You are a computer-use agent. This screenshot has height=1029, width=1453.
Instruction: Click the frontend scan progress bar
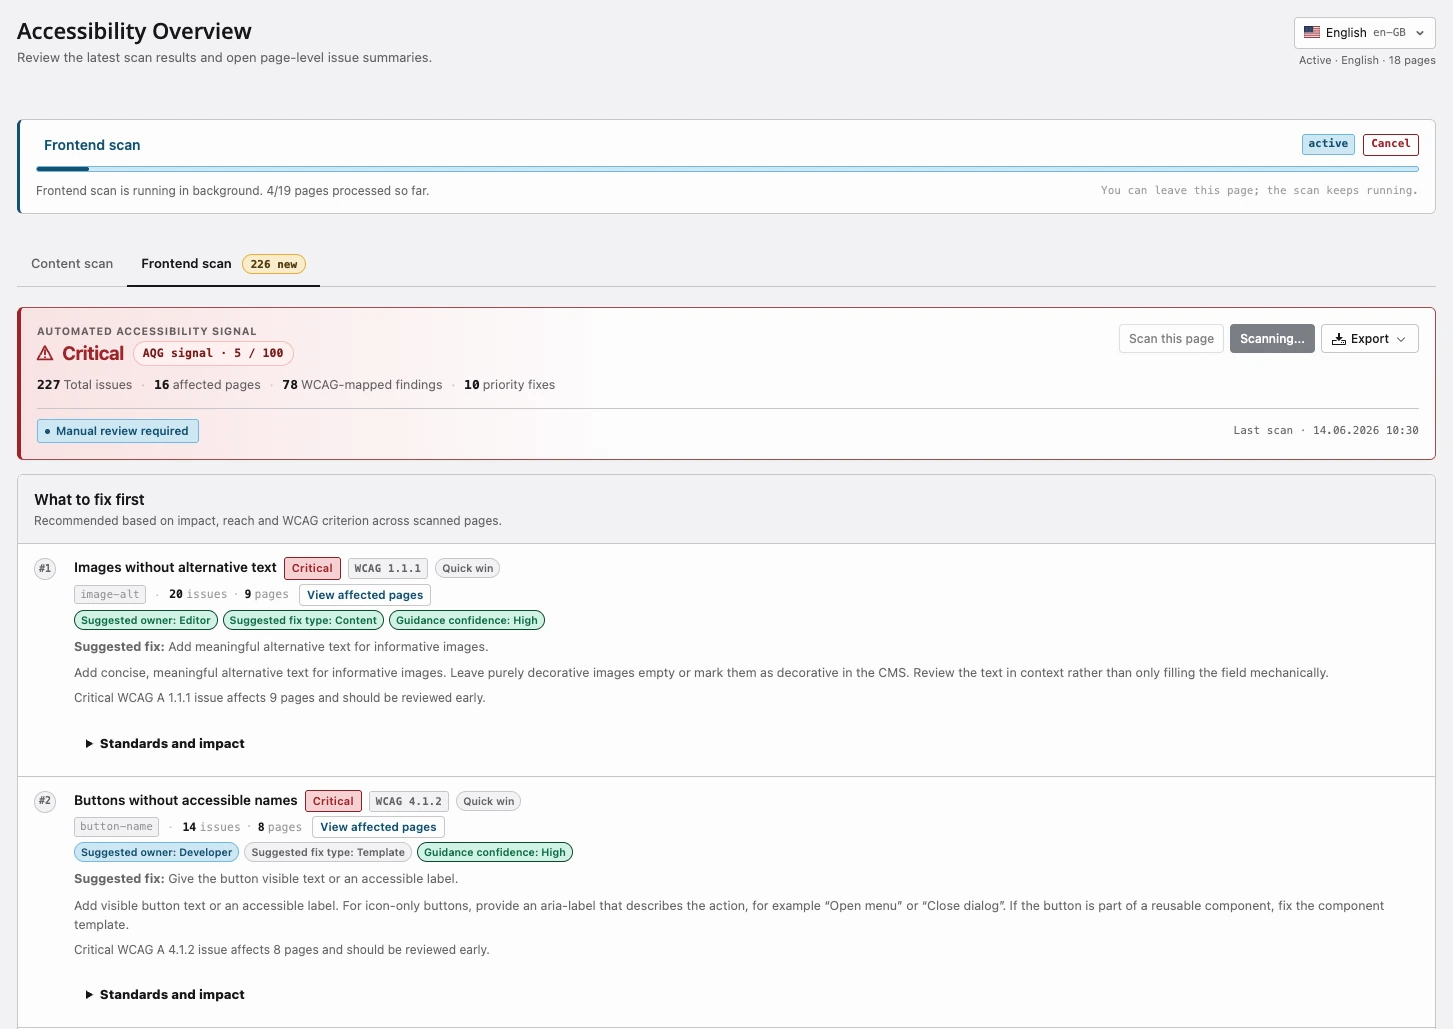727,169
